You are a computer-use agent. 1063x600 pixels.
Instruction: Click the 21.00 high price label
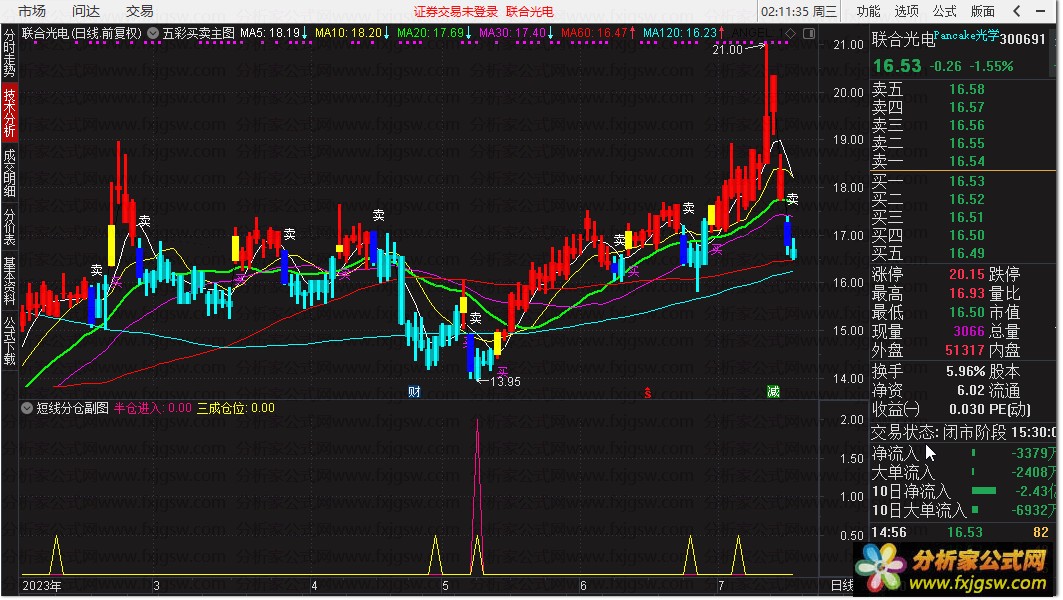click(x=727, y=49)
